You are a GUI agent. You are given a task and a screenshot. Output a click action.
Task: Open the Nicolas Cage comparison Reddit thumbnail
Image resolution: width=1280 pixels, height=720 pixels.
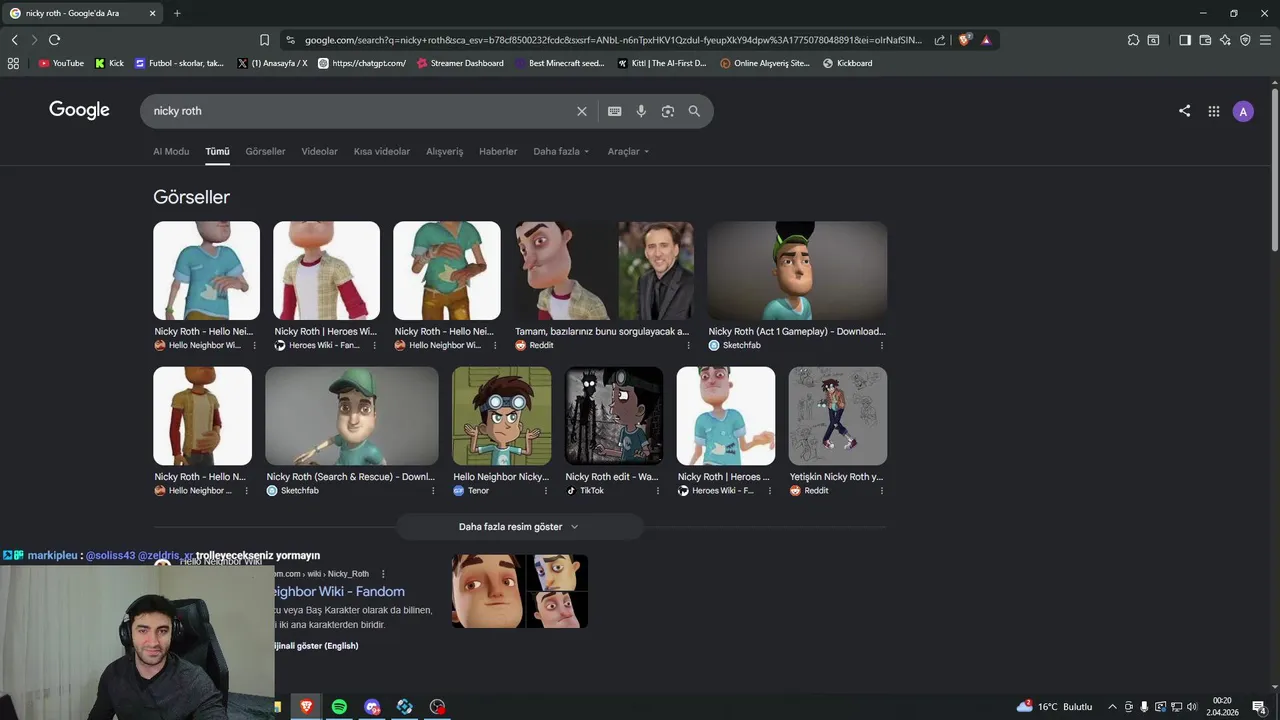click(604, 271)
